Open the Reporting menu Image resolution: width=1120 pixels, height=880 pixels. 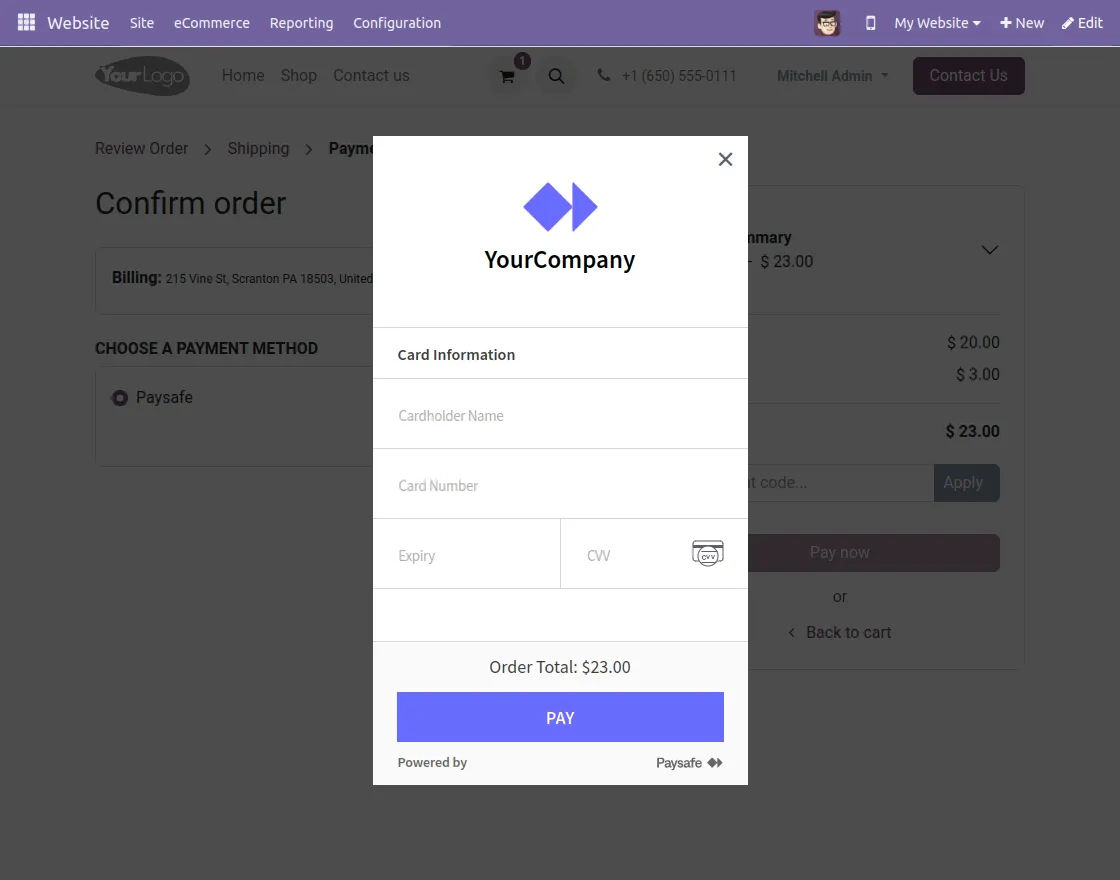tap(301, 23)
